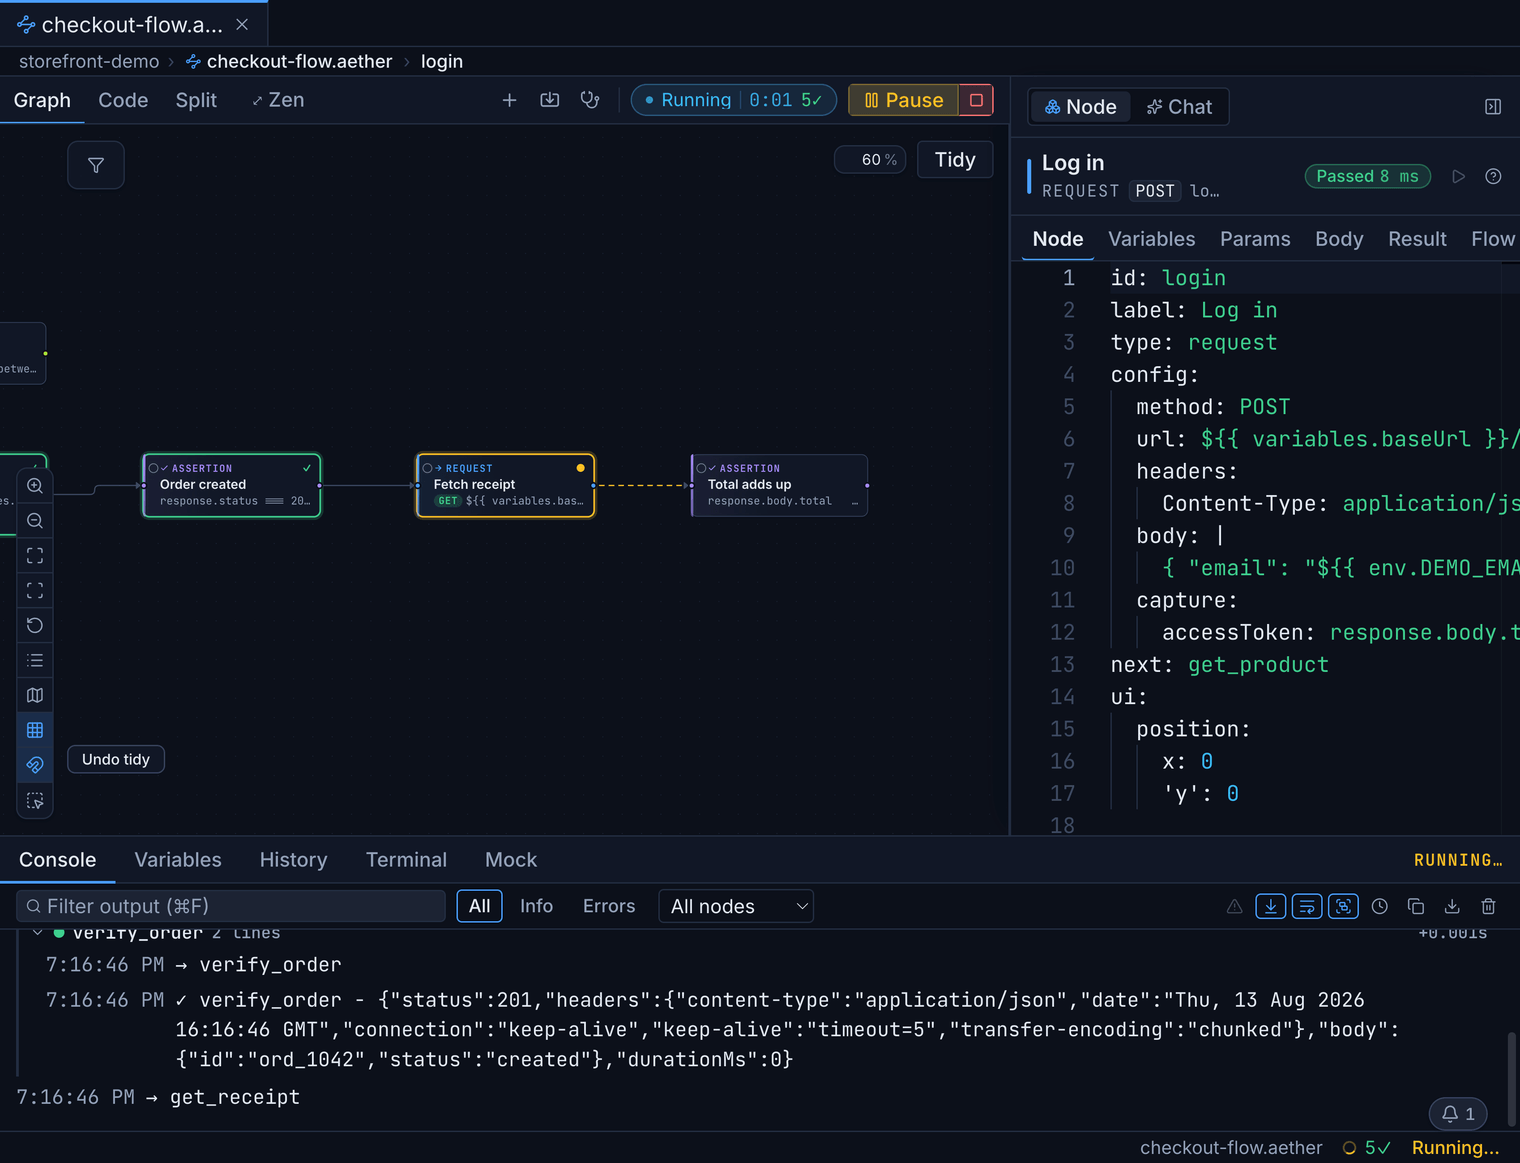Switch to the Split view tab
This screenshot has width=1520, height=1163.
click(196, 100)
